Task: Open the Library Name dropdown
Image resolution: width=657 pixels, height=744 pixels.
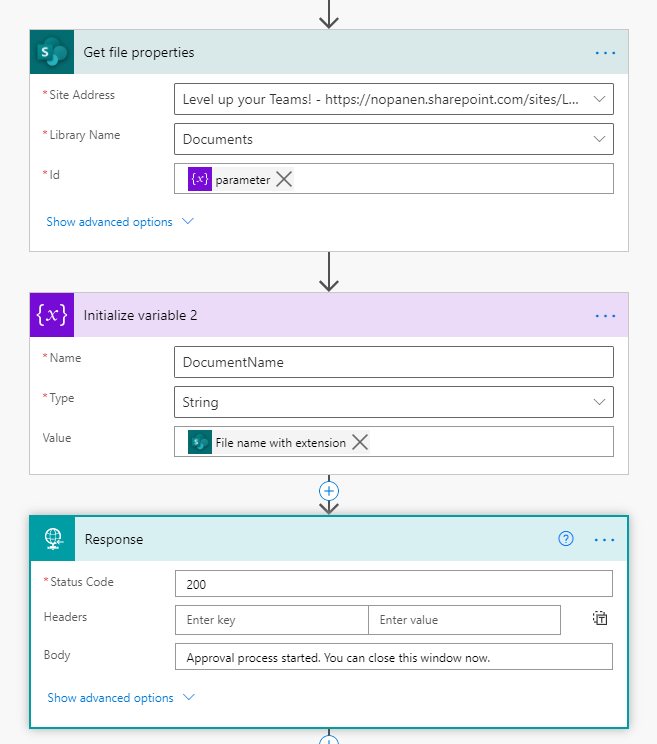Action: [599, 139]
